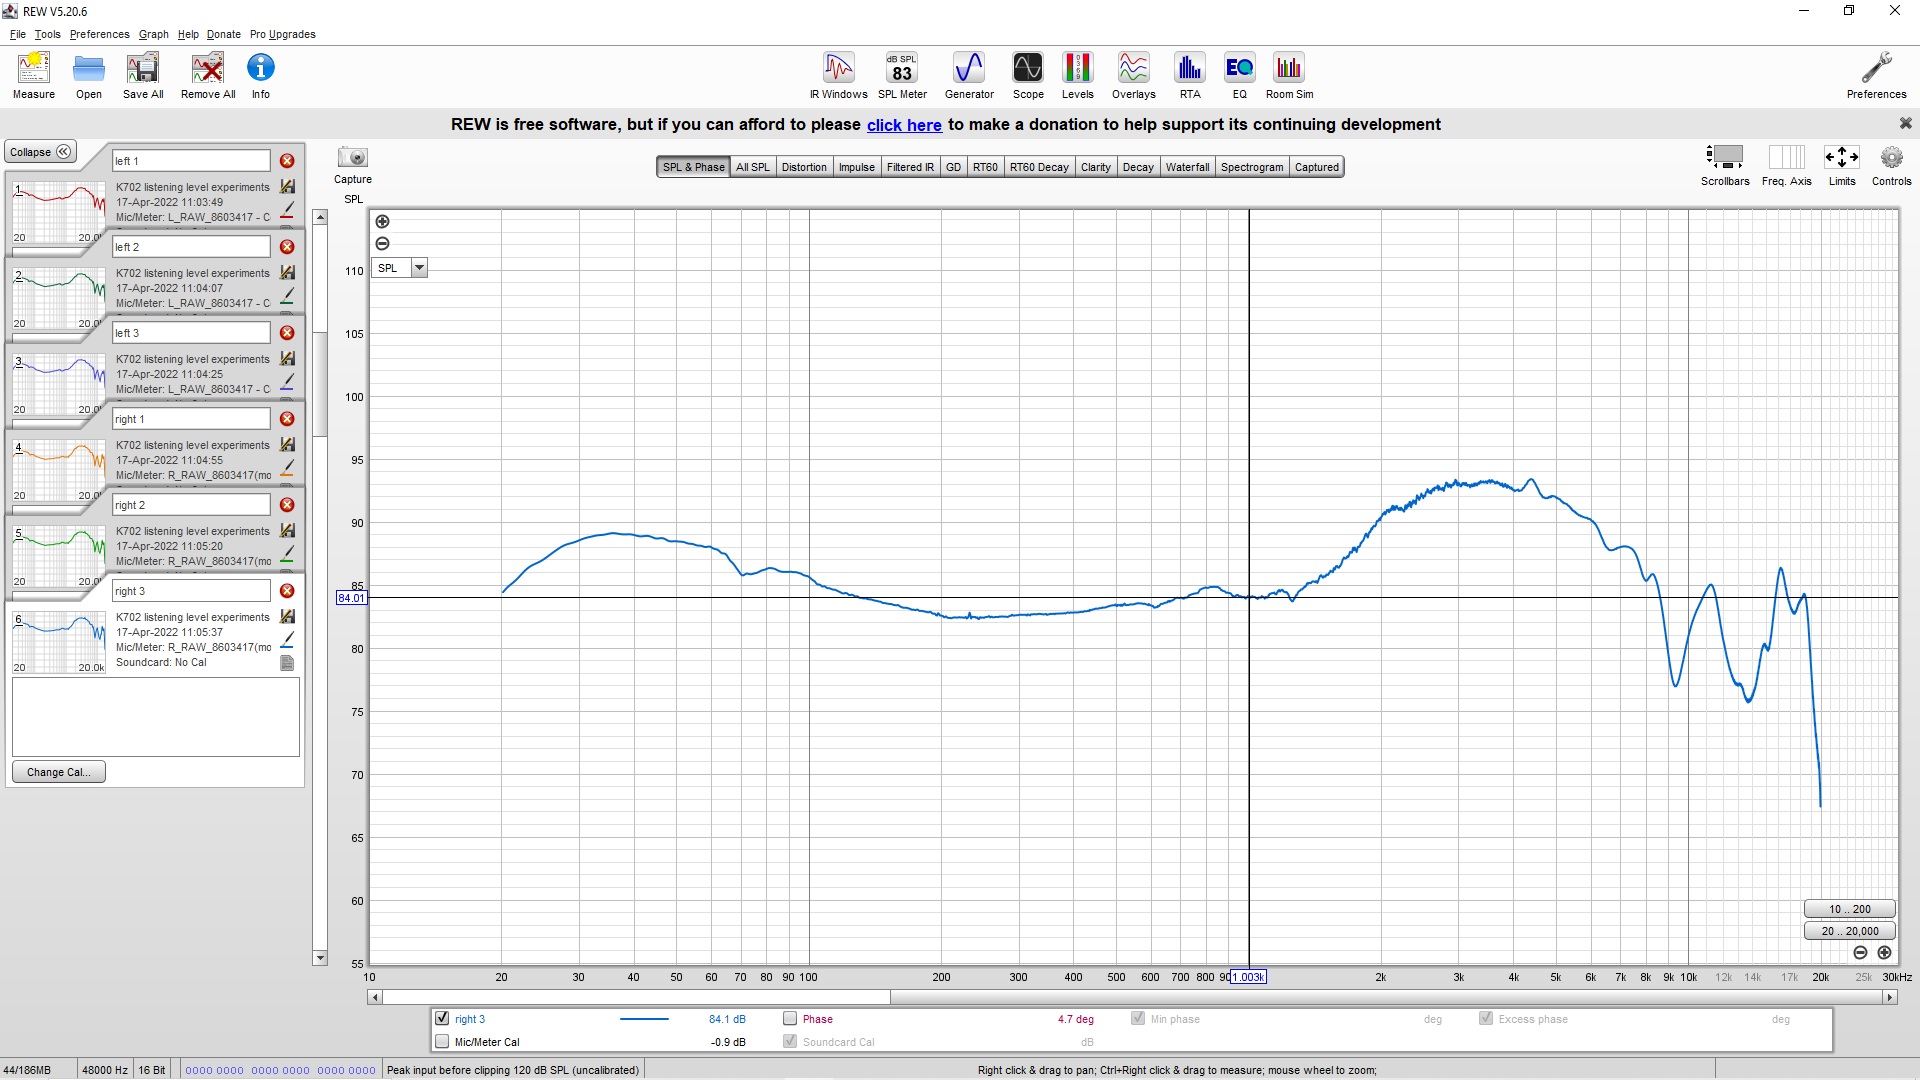Enable the Min phase checkbox
The height and width of the screenshot is (1080, 1920).
(x=1137, y=1018)
